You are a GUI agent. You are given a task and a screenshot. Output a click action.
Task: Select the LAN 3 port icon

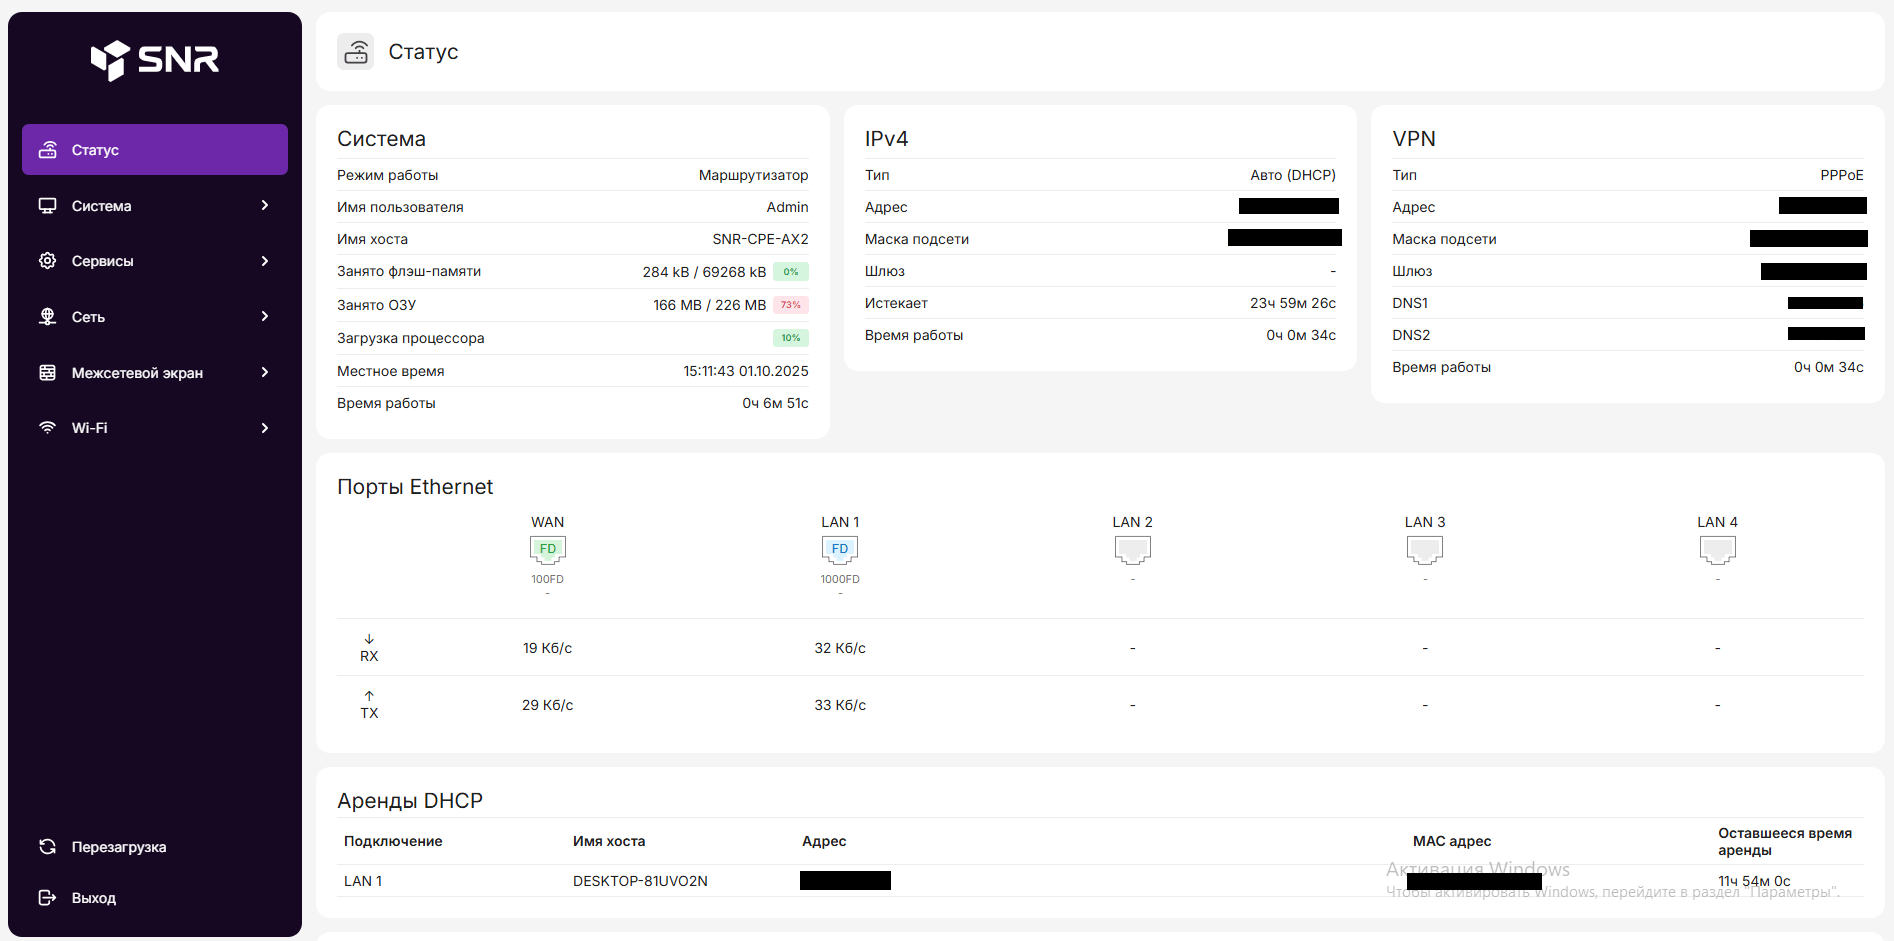tap(1425, 549)
